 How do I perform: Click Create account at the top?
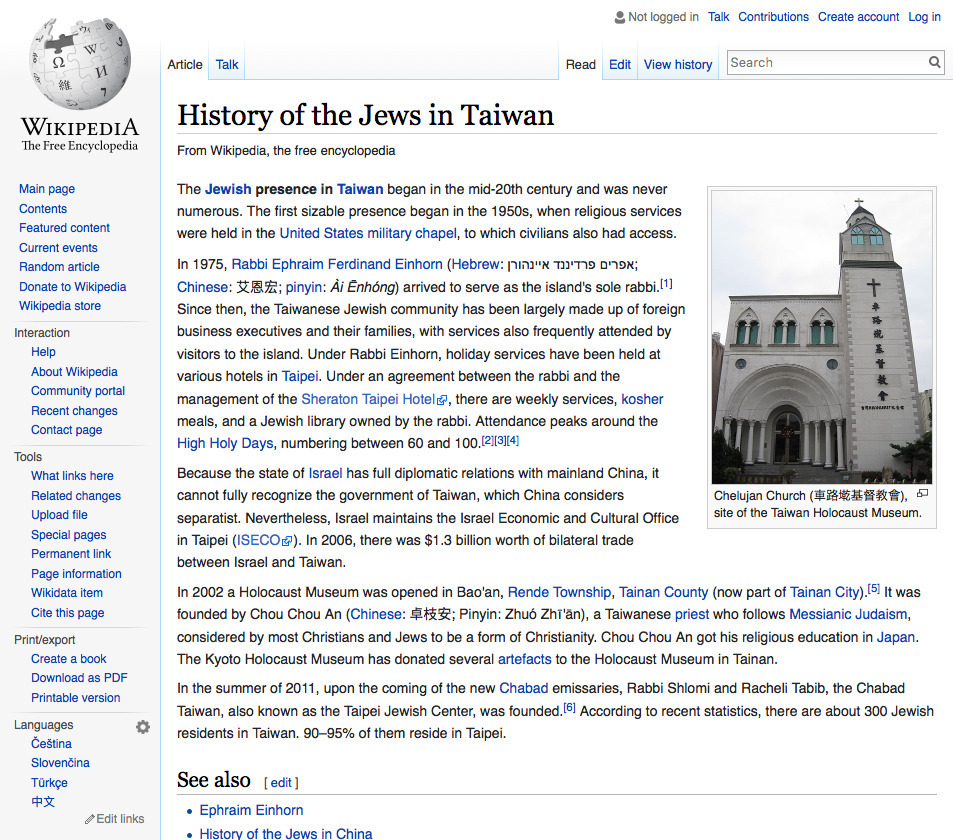(858, 16)
